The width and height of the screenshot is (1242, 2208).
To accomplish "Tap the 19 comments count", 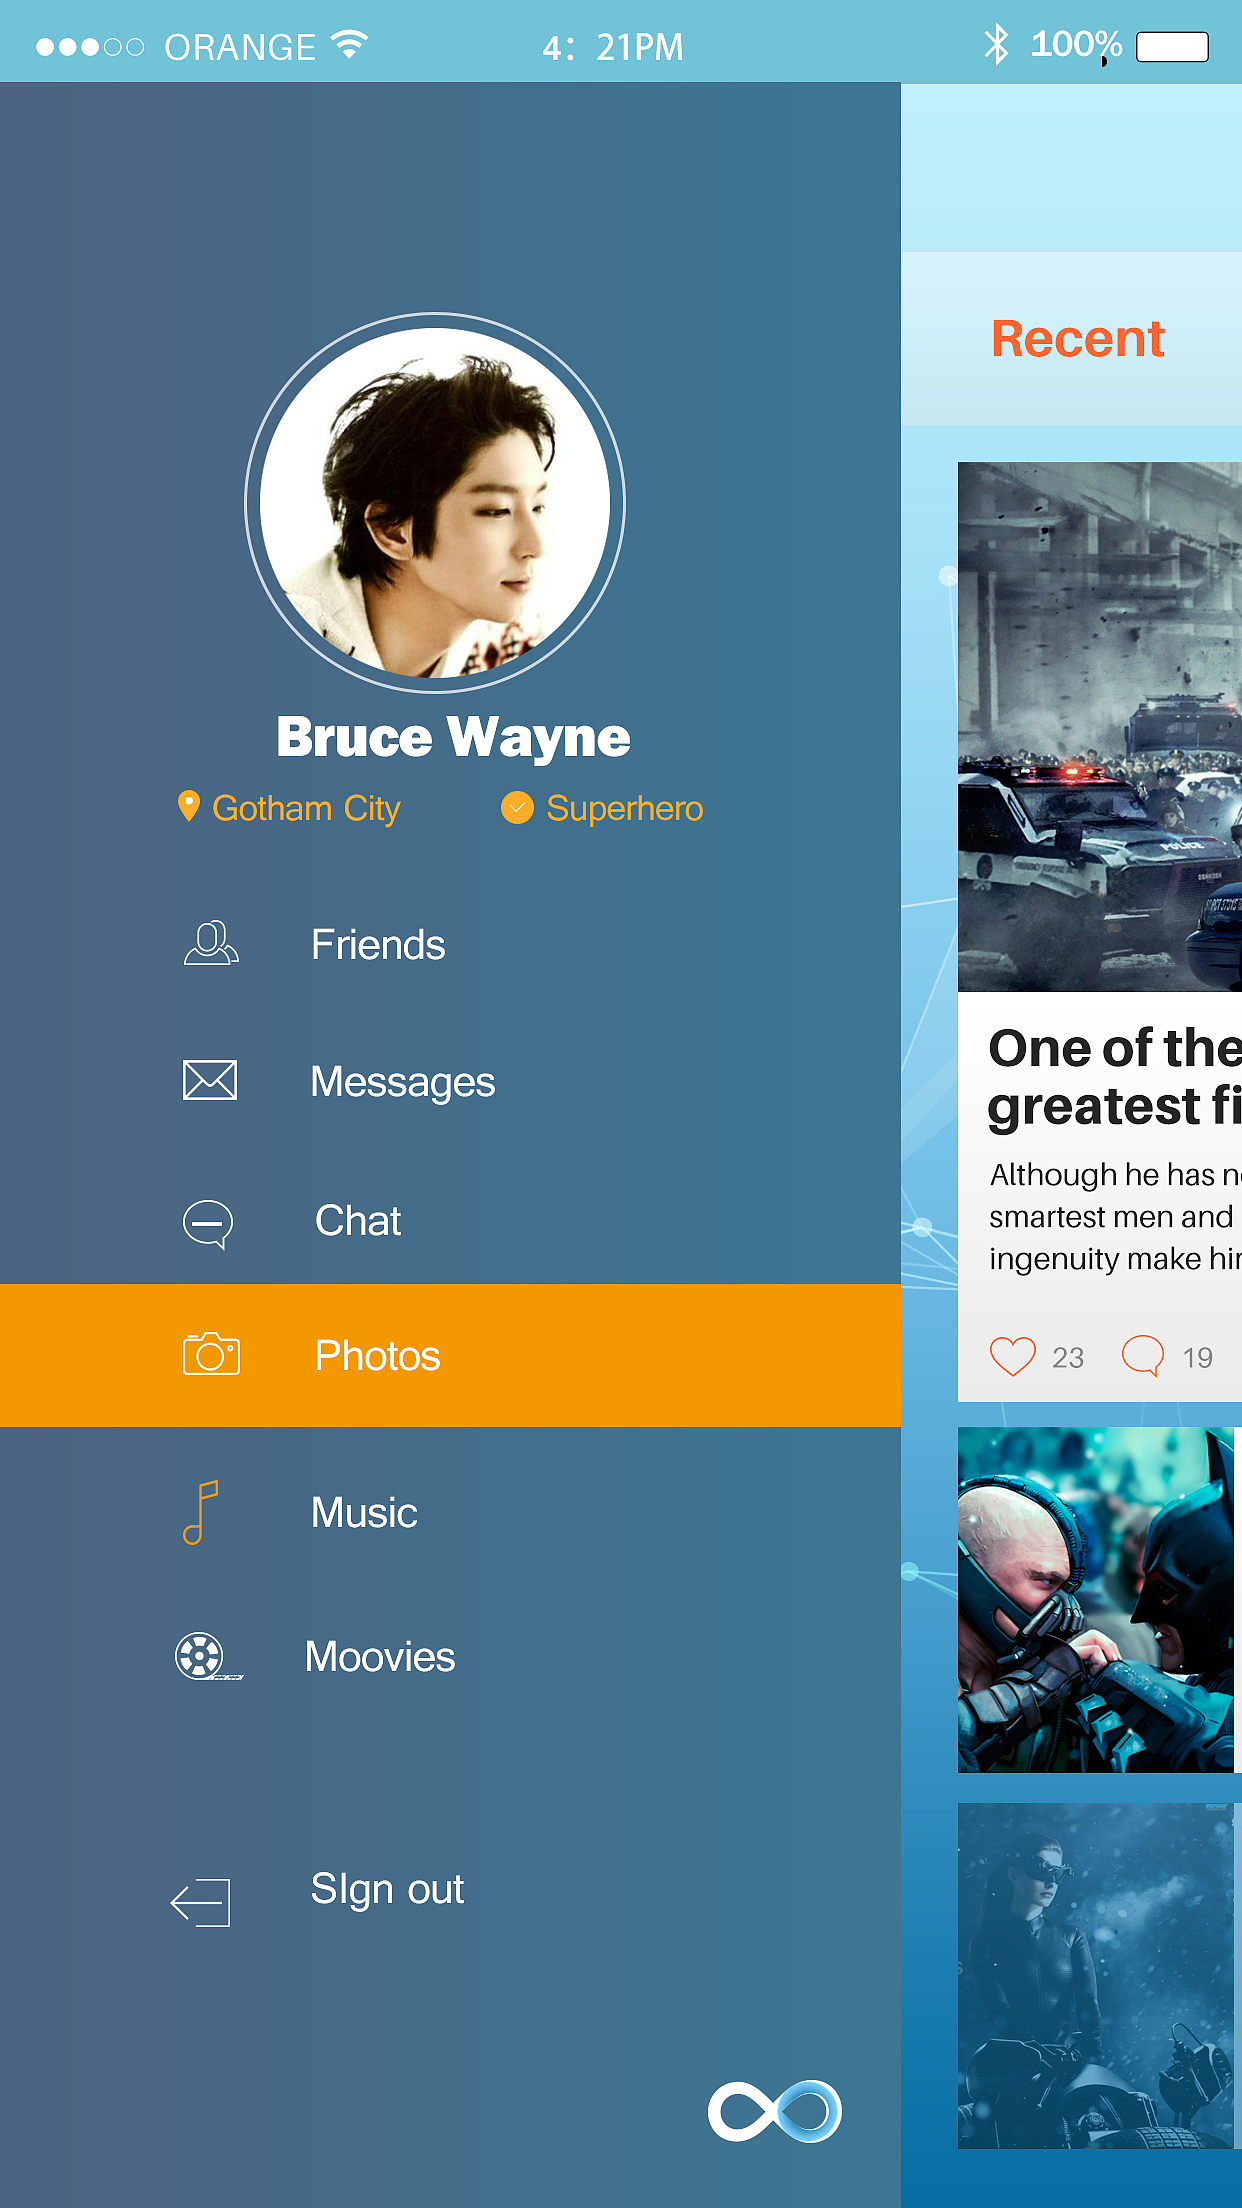I will (1197, 1358).
